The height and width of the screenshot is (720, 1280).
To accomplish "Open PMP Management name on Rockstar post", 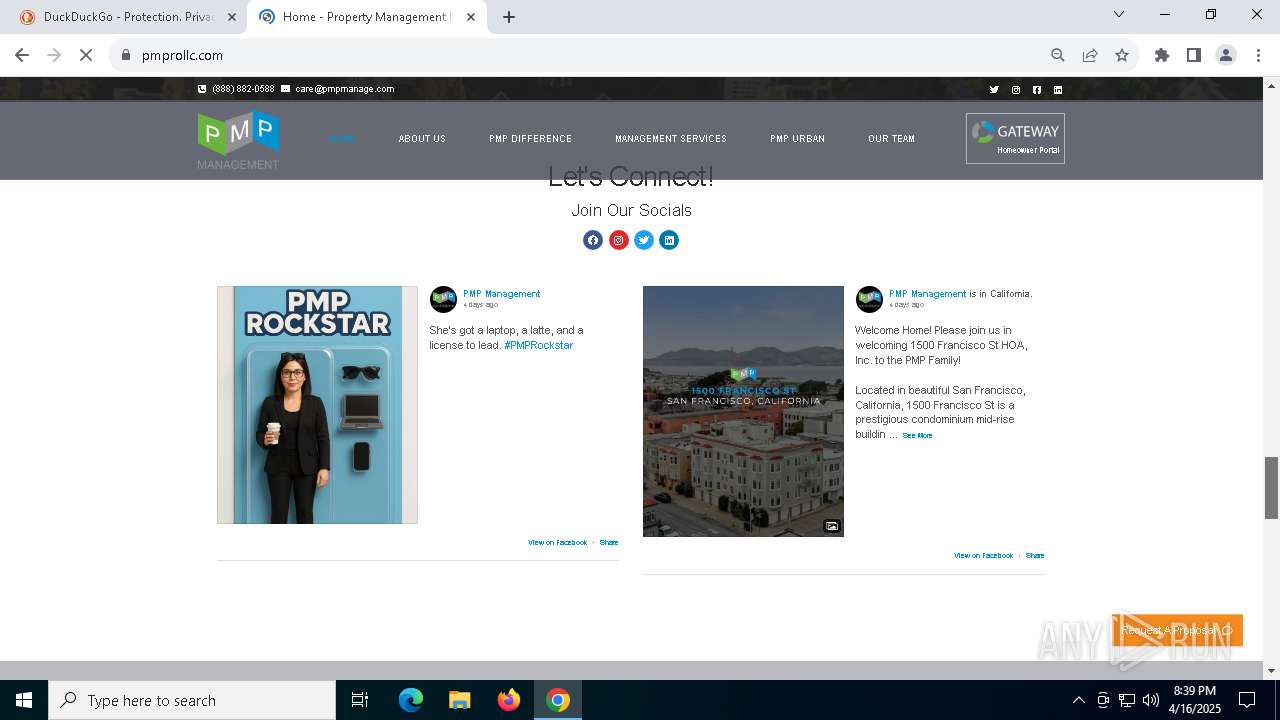I will [501, 294].
